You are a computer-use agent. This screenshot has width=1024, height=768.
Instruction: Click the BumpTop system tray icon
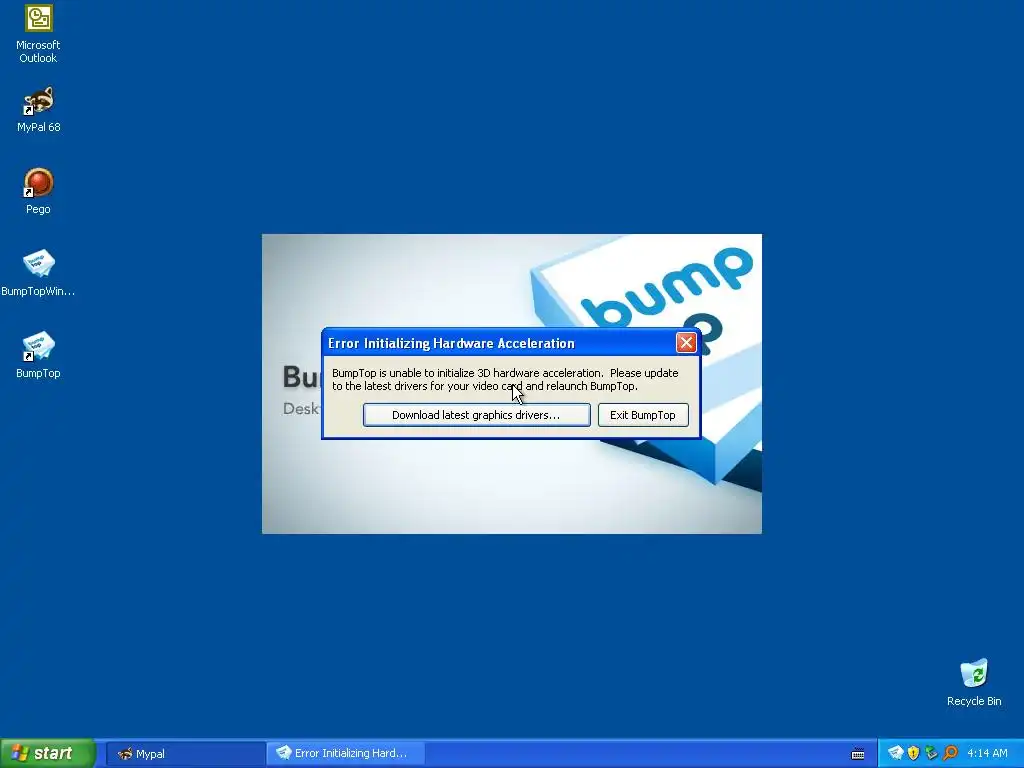[x=895, y=753]
